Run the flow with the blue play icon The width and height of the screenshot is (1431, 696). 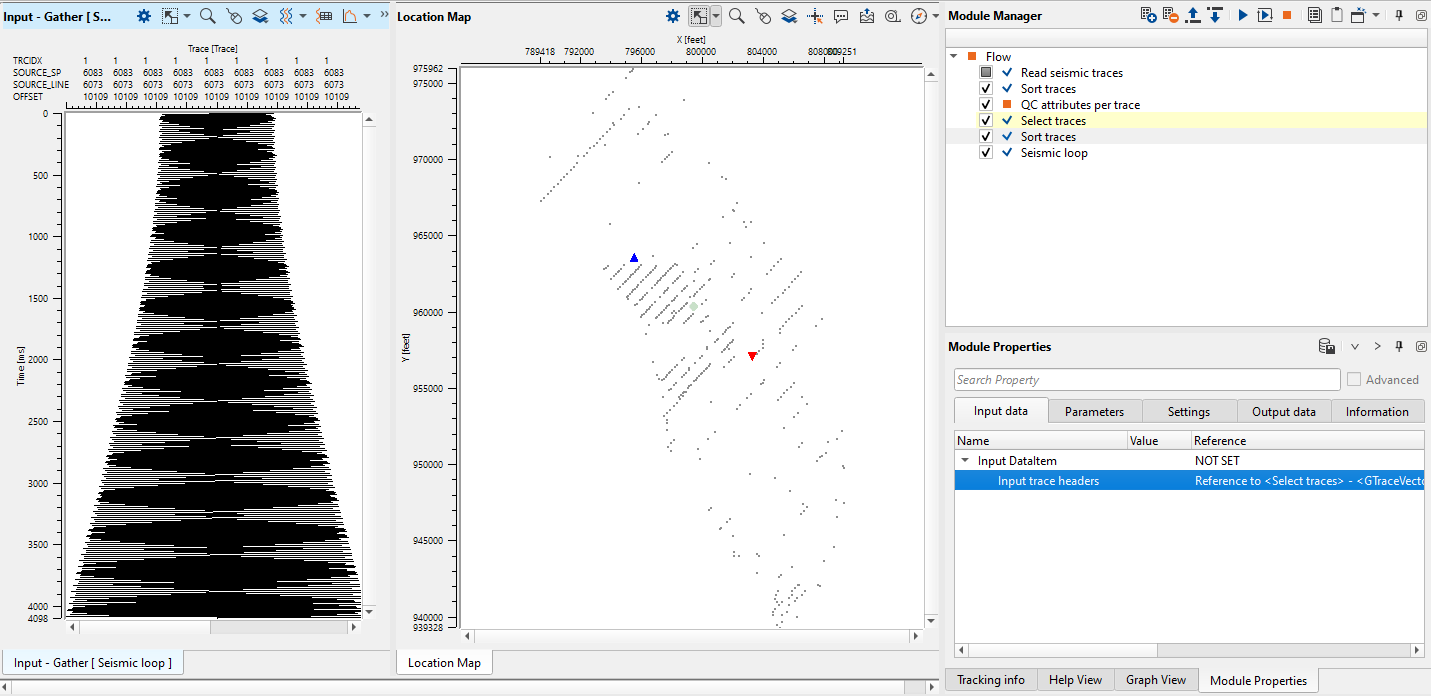pyautogui.click(x=1243, y=16)
